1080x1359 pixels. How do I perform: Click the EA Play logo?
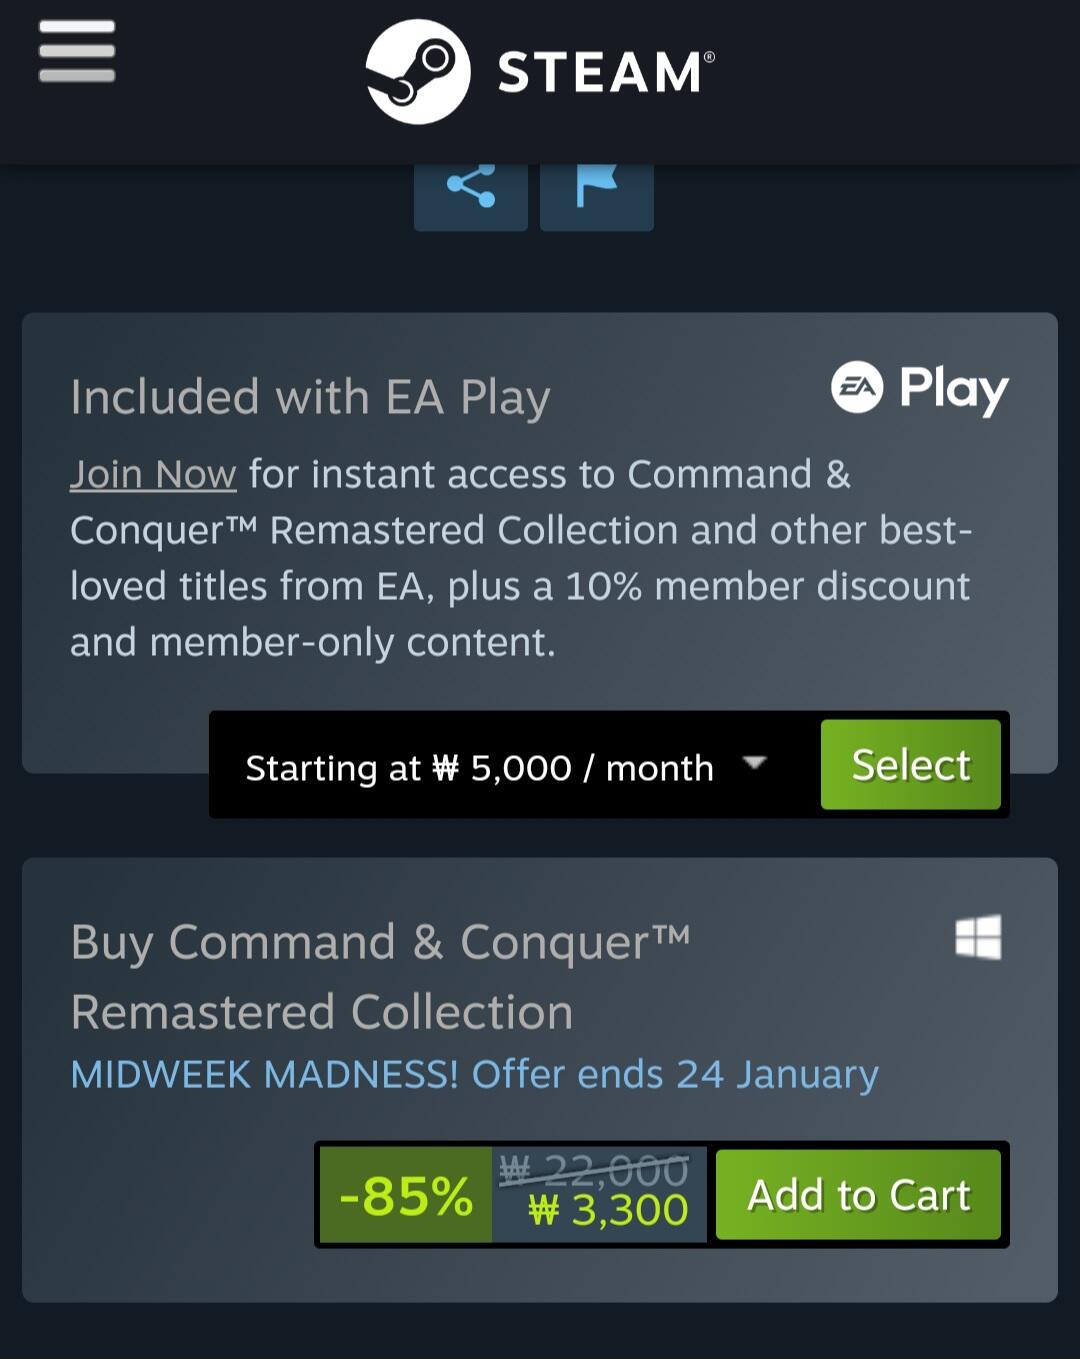click(x=920, y=388)
